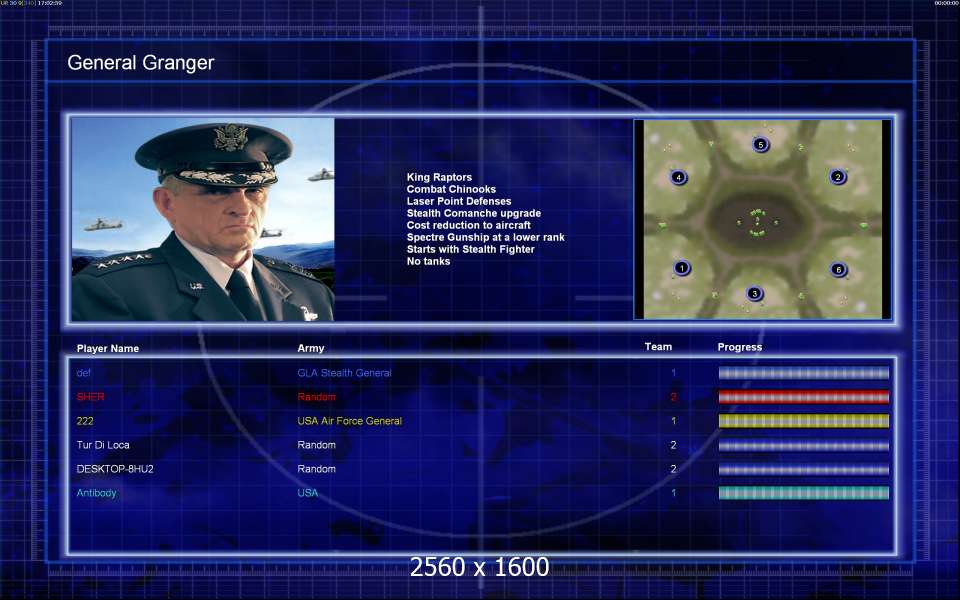Click player name 'Antibody'

point(96,493)
